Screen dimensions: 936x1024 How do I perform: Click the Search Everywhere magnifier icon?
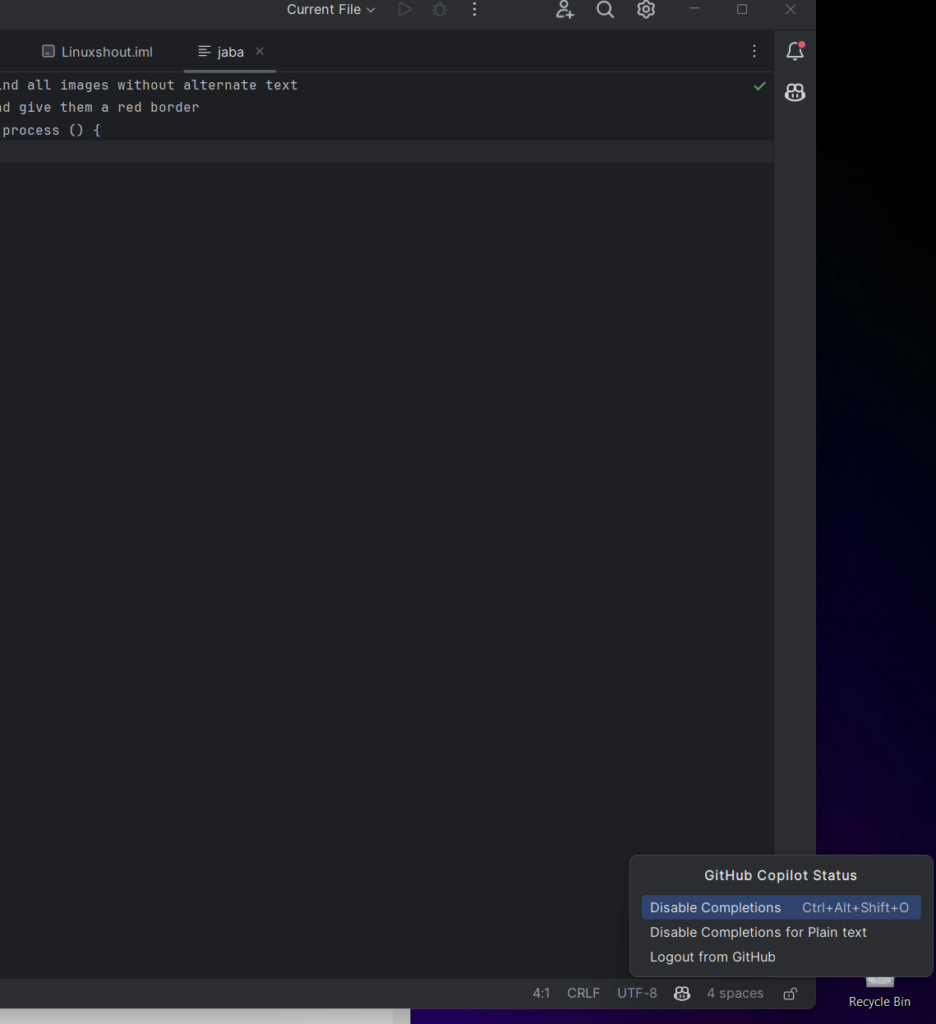pyautogui.click(x=605, y=9)
